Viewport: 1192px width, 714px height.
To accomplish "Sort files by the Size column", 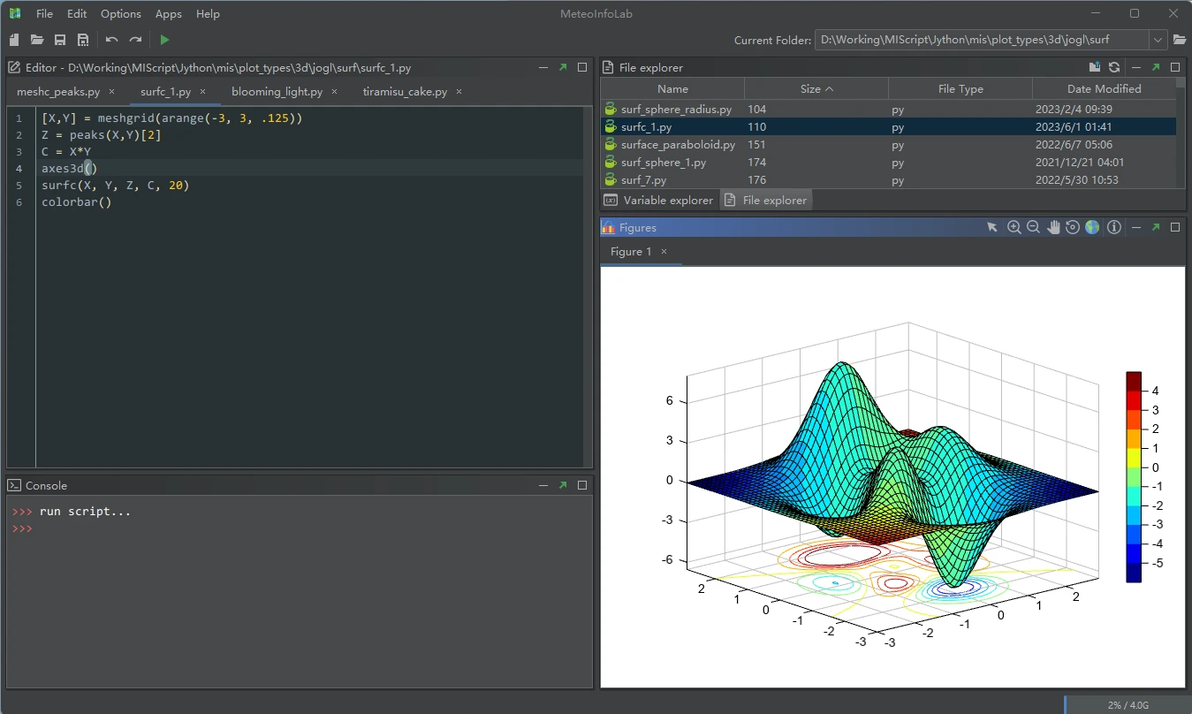I will tap(816, 89).
